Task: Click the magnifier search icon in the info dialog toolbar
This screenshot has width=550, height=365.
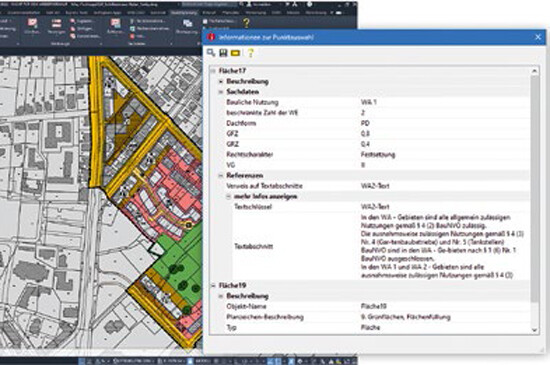Action: click(211, 53)
